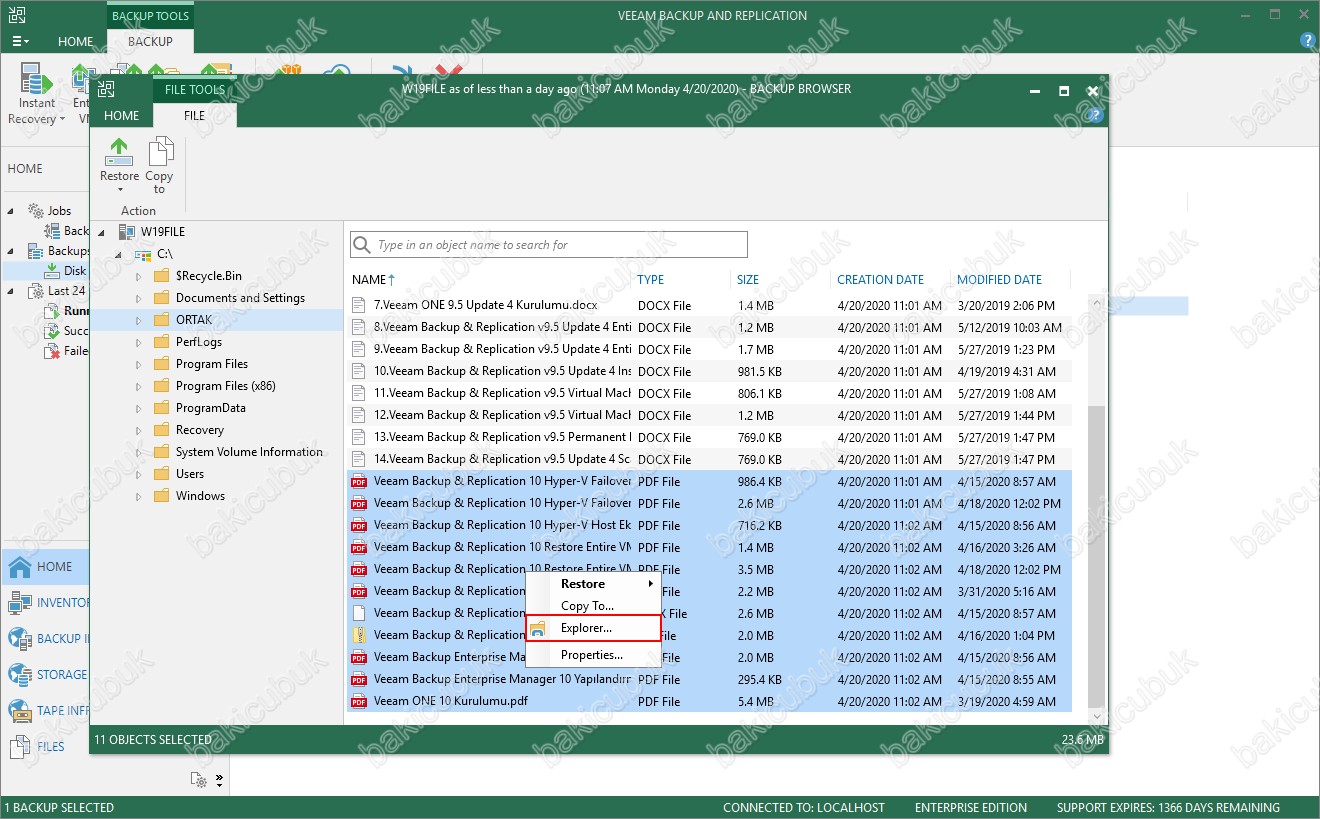Click the file list scrollbar down arrow
This screenshot has height=819, width=1320.
pos(1096,716)
